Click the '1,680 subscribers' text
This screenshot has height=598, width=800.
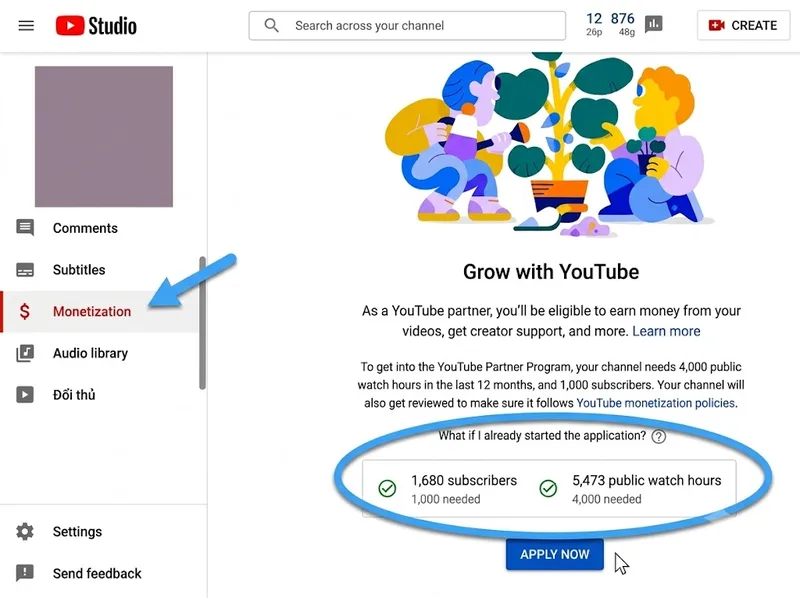(x=464, y=481)
